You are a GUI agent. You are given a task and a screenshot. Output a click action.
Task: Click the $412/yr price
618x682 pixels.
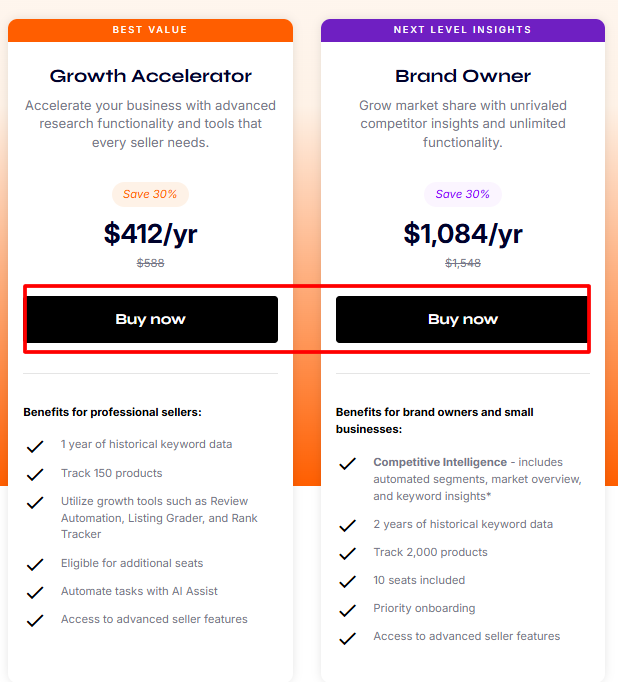[x=151, y=233]
